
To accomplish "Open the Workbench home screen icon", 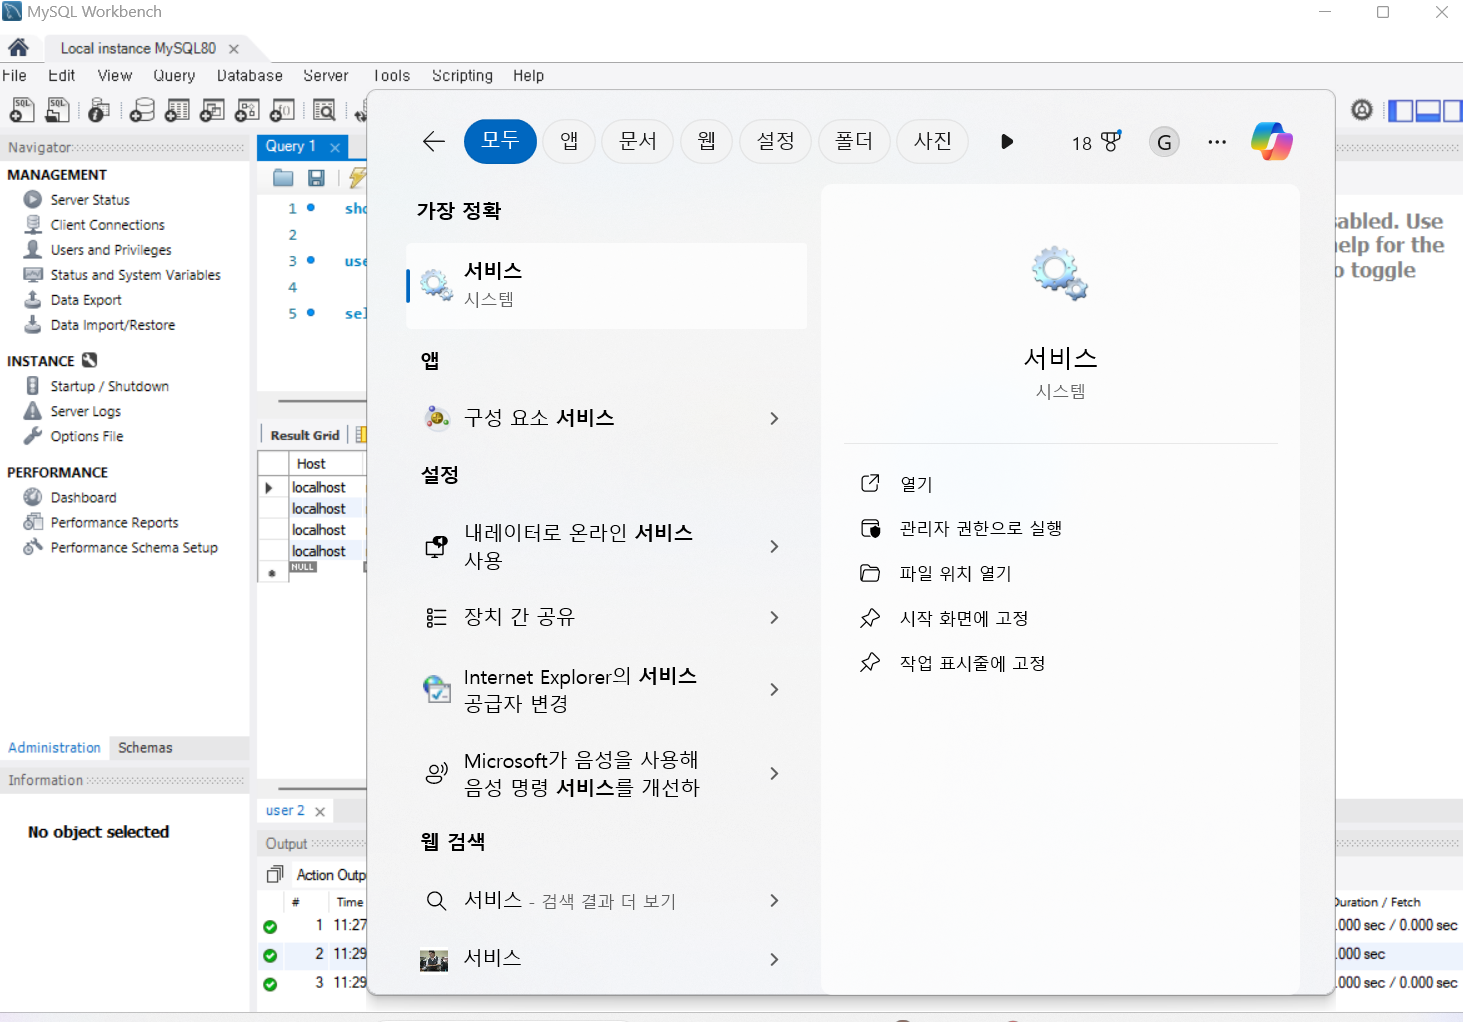I will [18, 47].
